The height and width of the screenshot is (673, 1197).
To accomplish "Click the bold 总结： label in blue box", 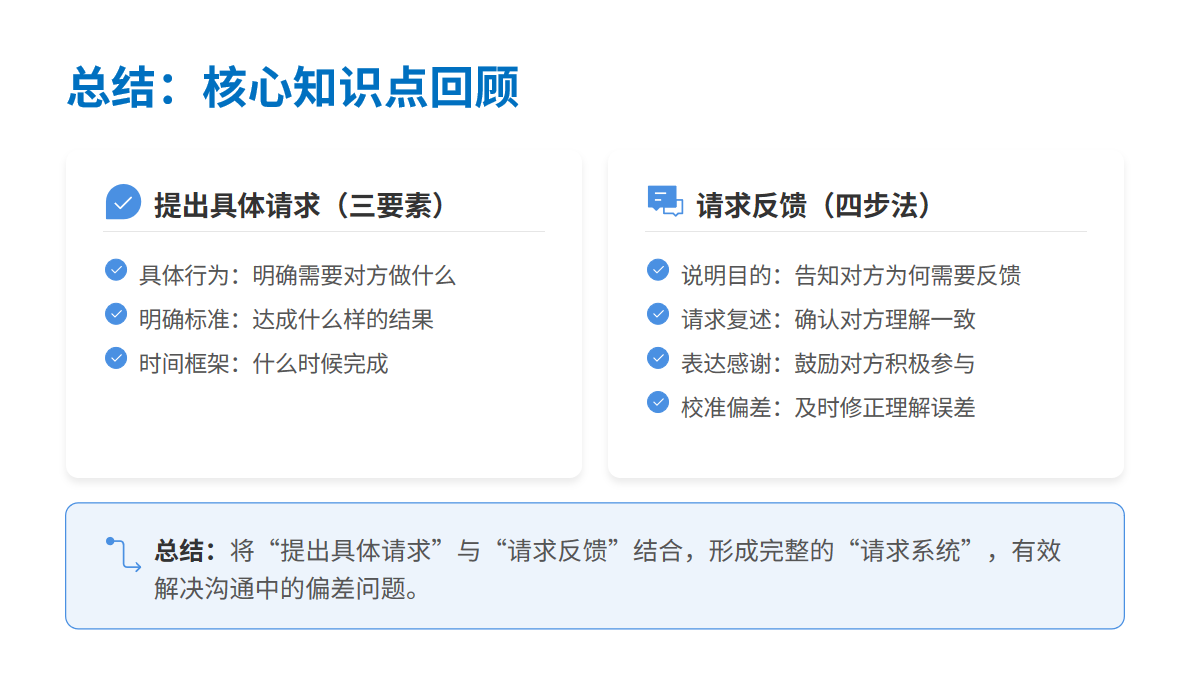I will (x=185, y=551).
